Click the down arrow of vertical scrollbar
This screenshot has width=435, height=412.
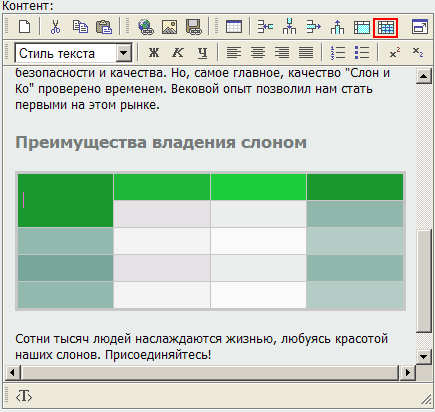(424, 357)
